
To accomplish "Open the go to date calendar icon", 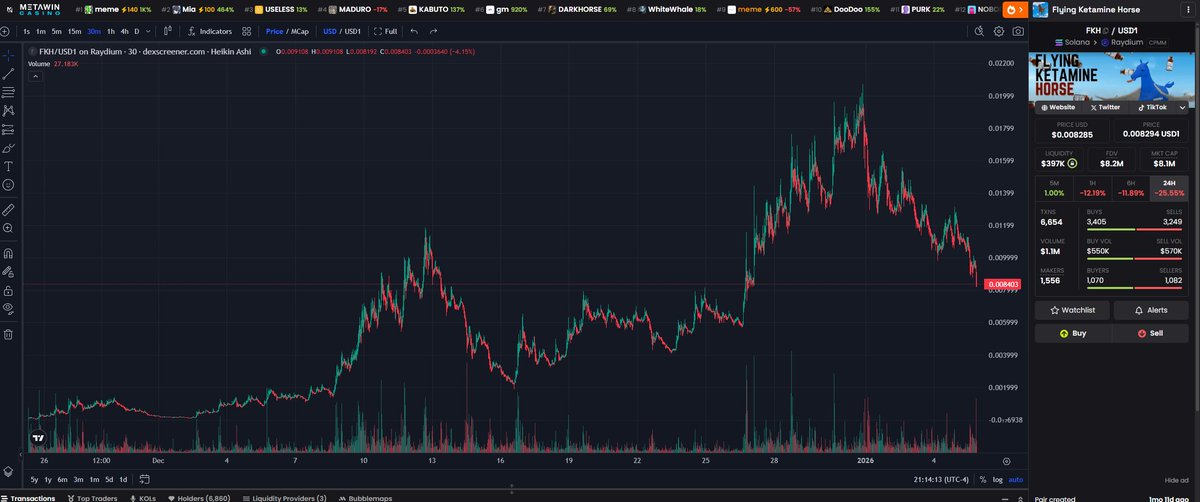I will click(x=146, y=480).
